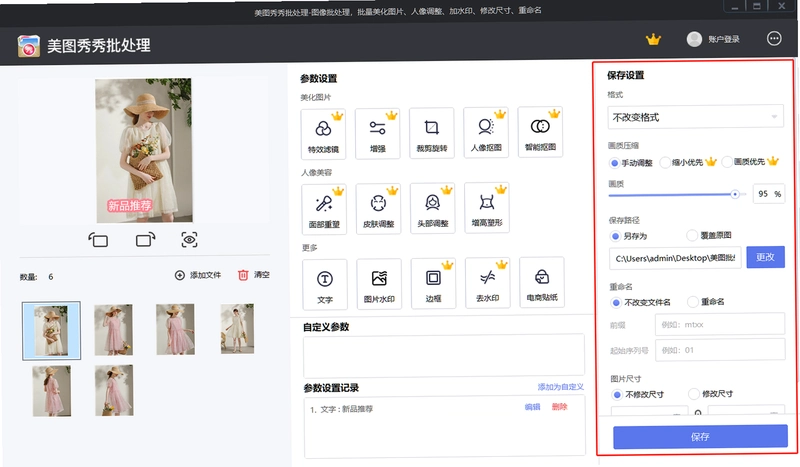Open the more options ellipsis menu

[774, 38]
